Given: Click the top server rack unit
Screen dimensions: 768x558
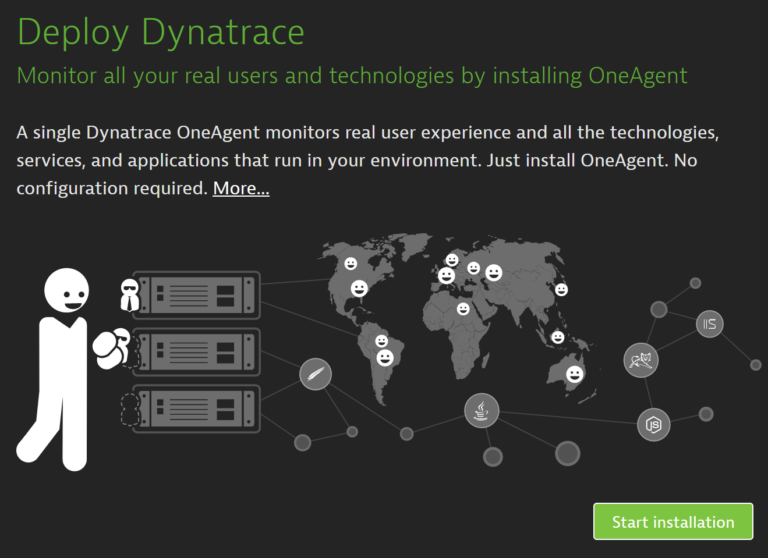Looking at the screenshot, I should 197,294.
